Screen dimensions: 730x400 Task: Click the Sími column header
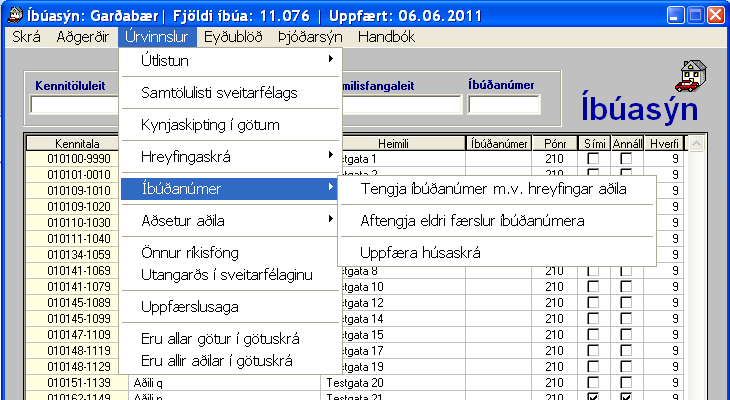tap(594, 143)
